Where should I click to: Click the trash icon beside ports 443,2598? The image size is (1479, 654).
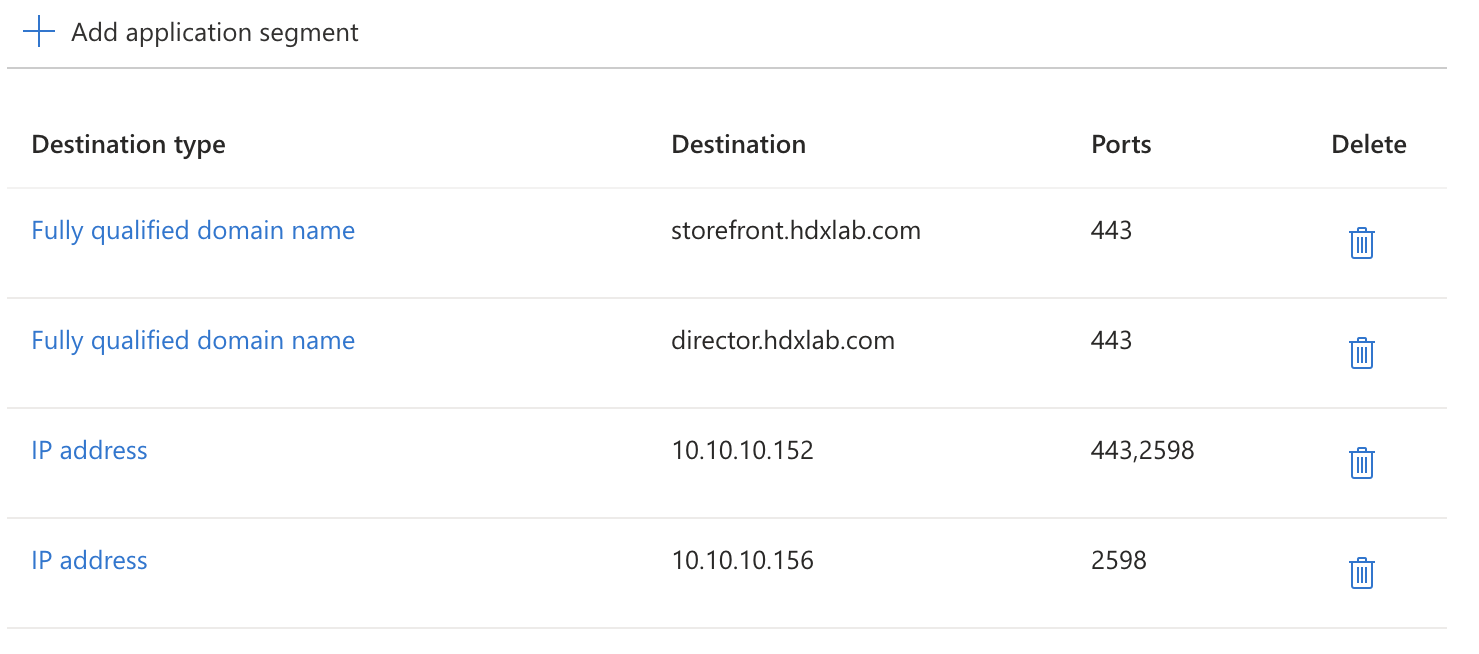(1361, 462)
